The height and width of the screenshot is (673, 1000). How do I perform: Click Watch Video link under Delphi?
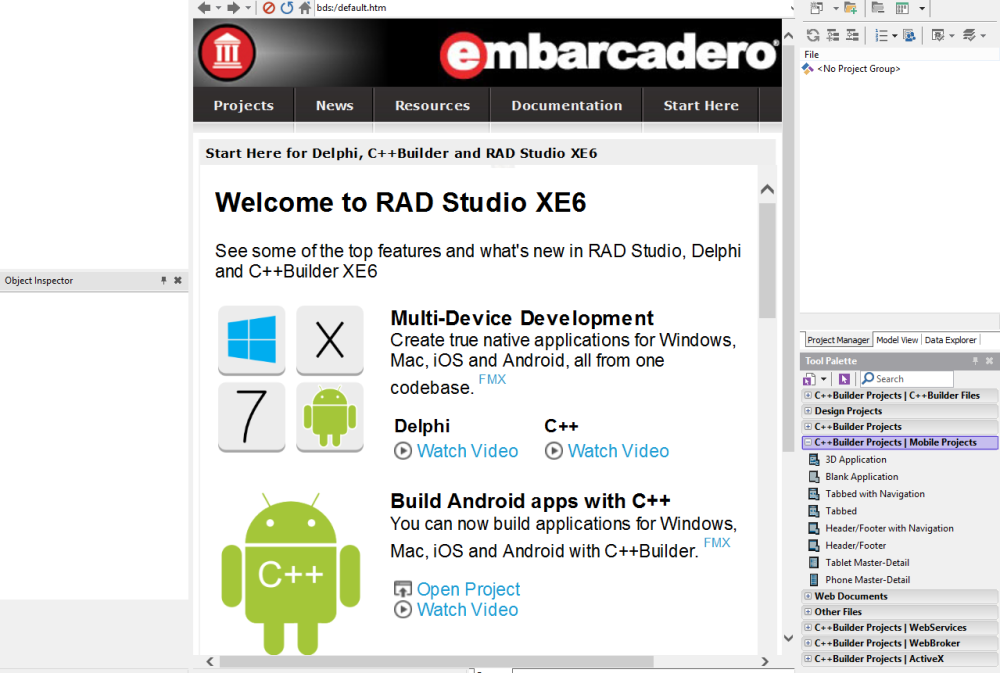(467, 451)
